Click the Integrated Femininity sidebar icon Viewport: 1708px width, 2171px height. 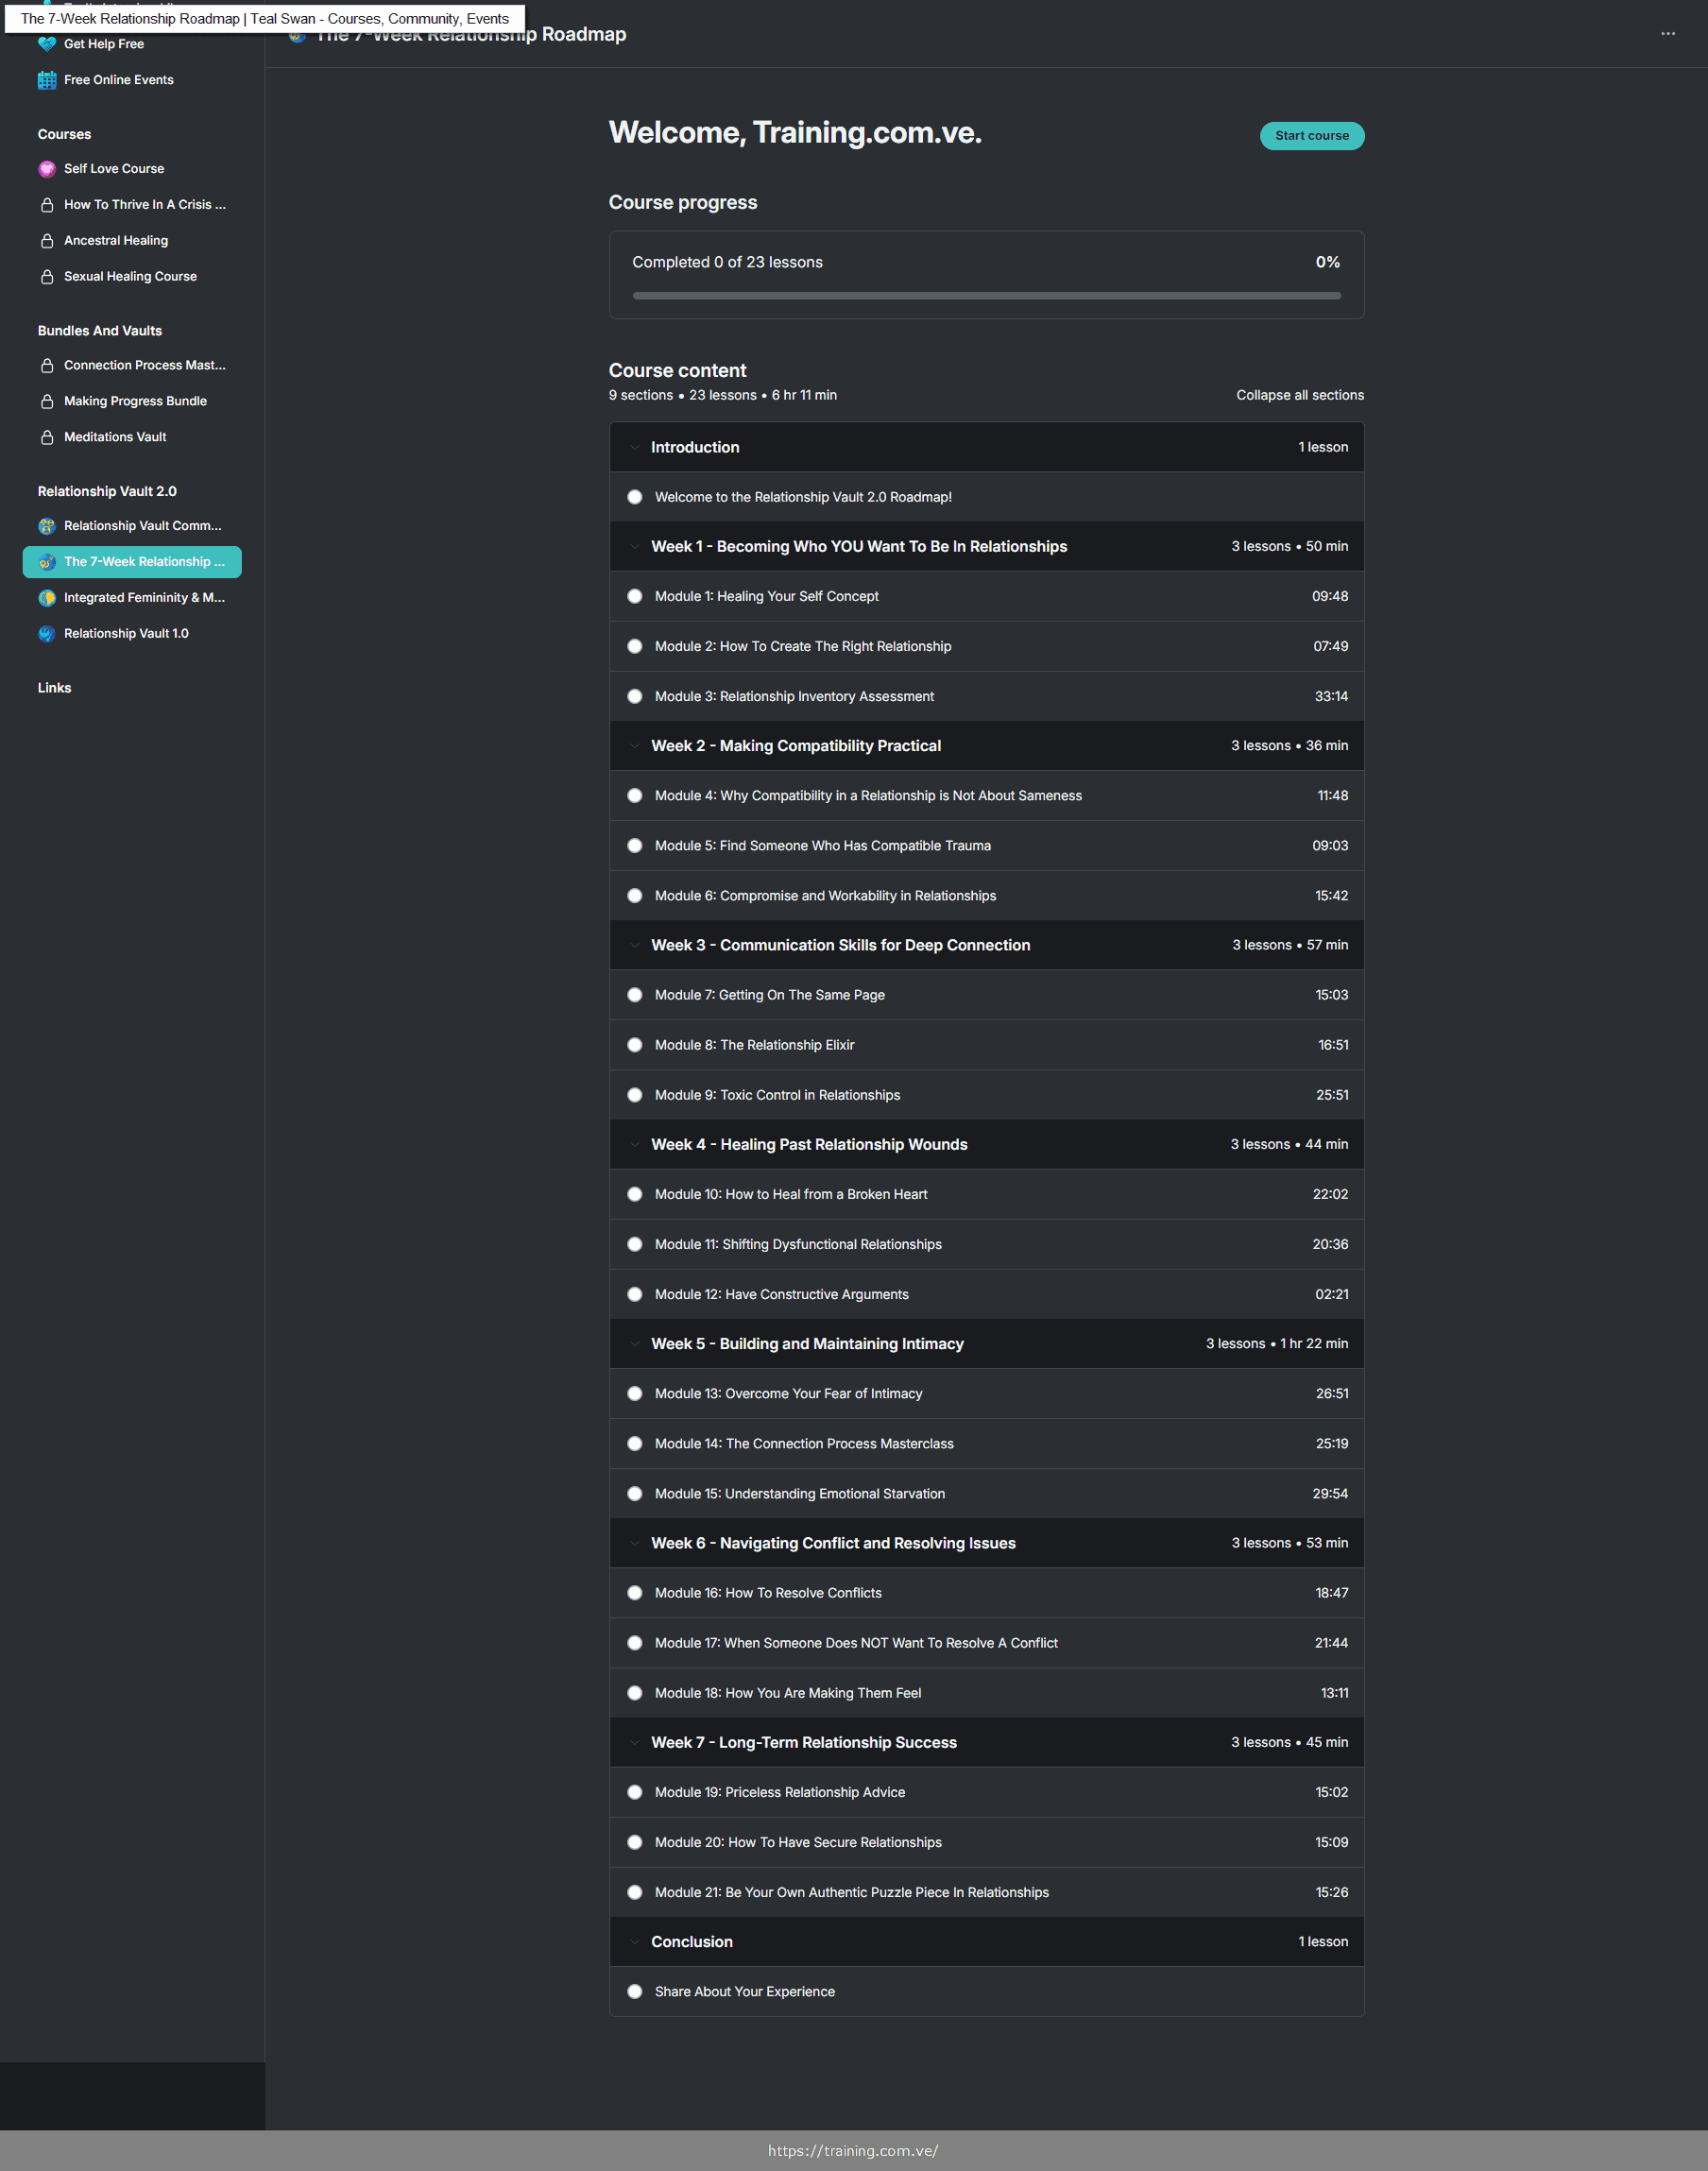[46, 598]
